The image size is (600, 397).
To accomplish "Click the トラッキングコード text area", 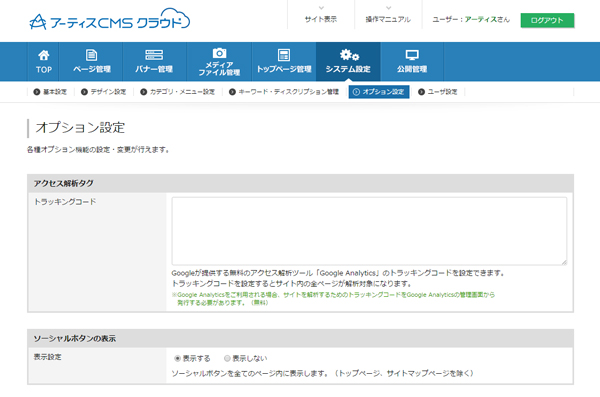I will 369,231.
